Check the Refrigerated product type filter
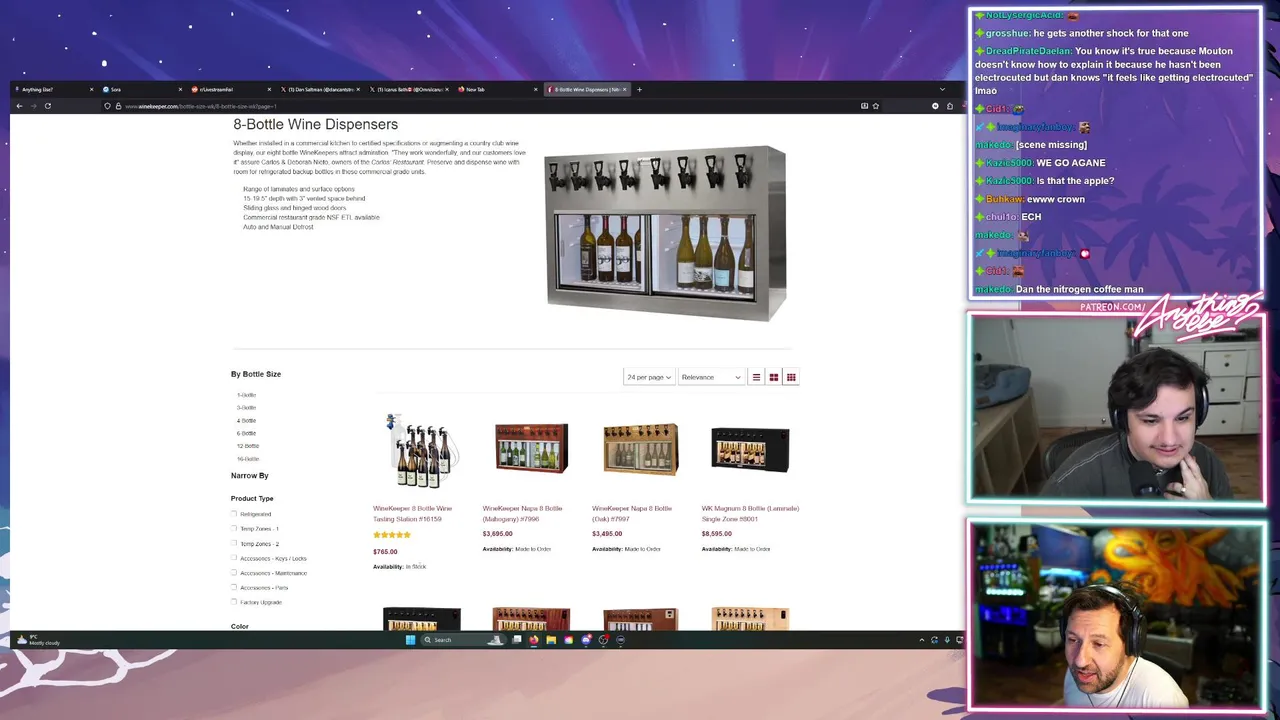Image resolution: width=1280 pixels, height=720 pixels. 234,514
